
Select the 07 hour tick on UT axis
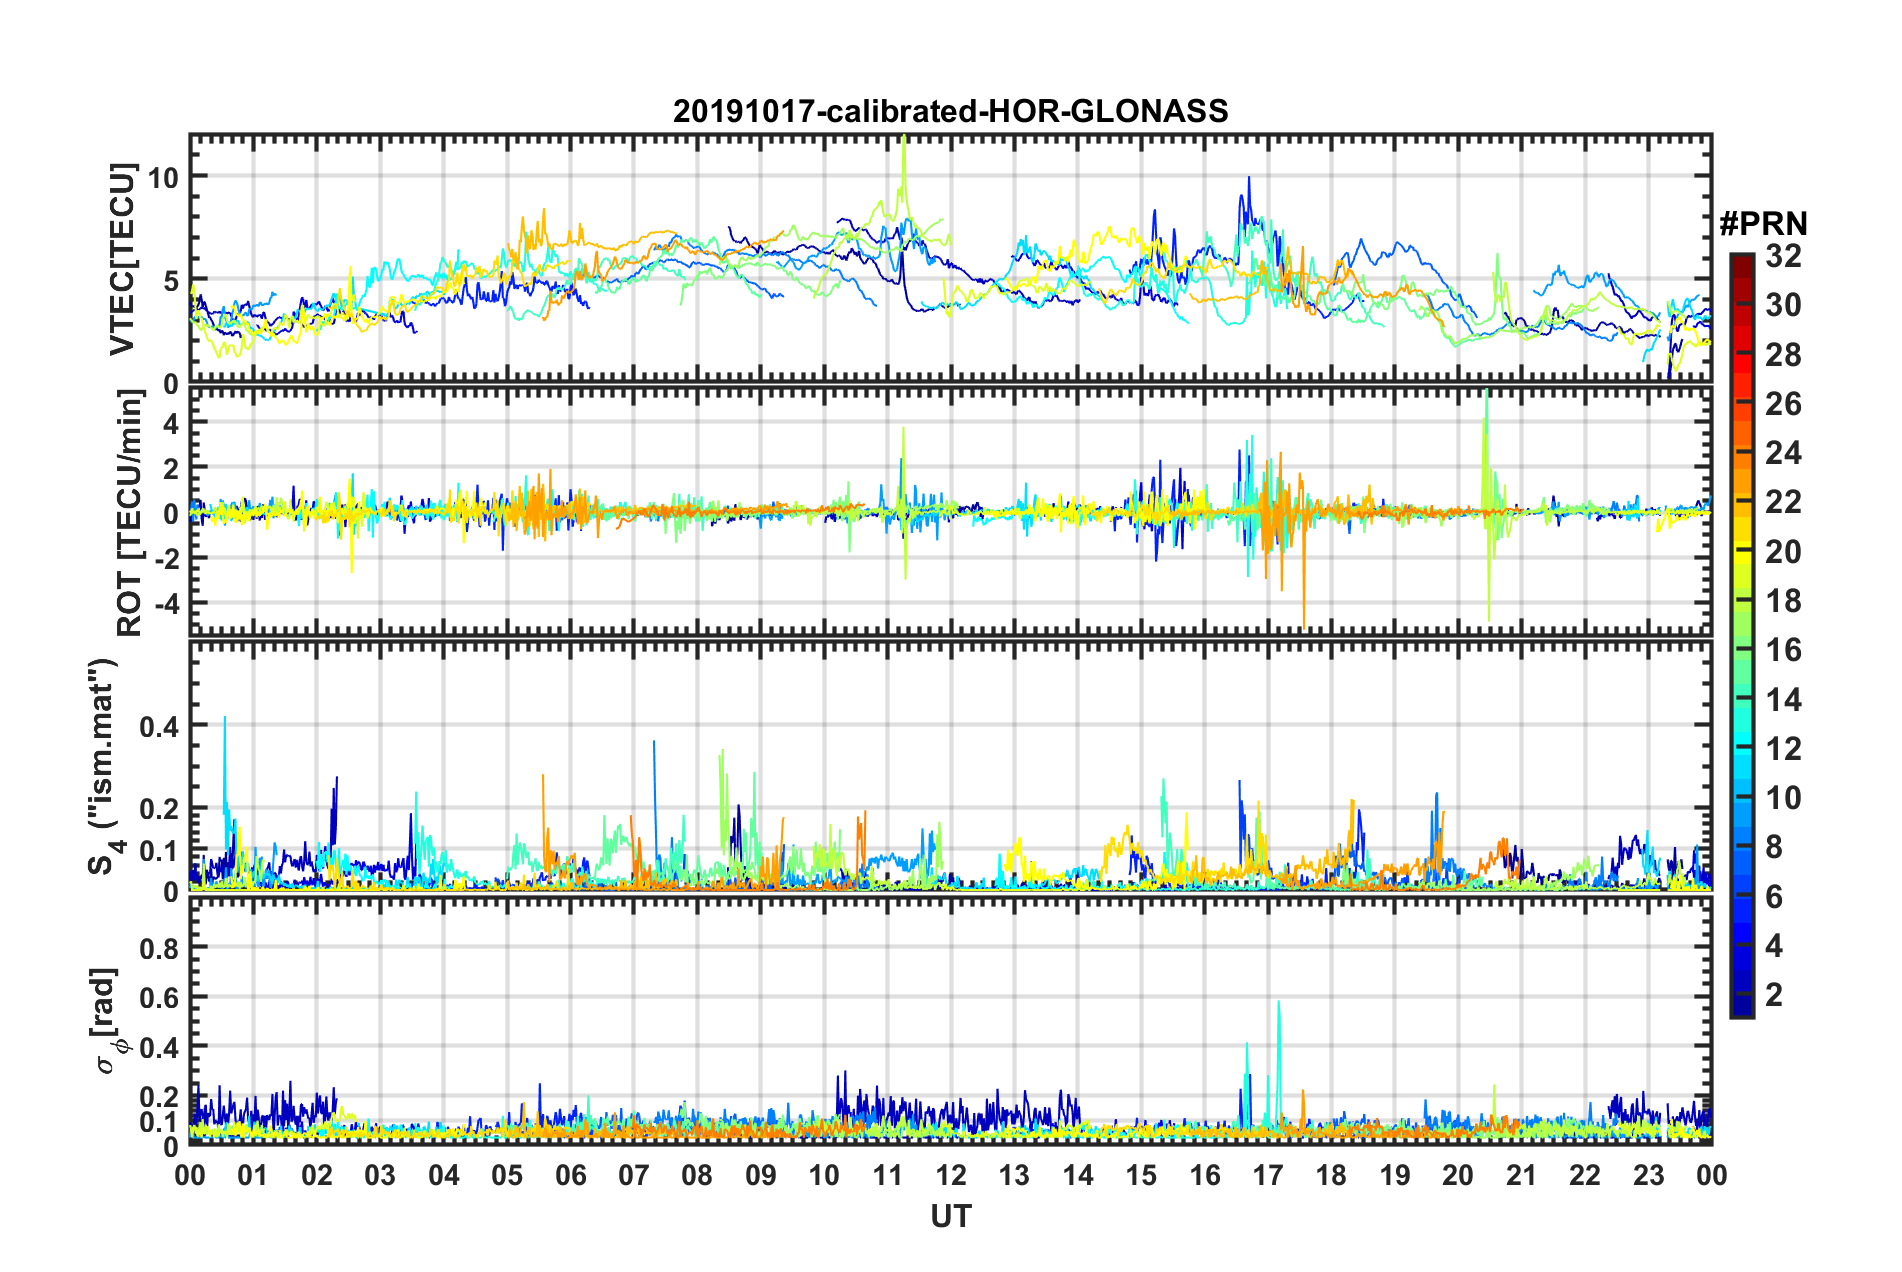click(x=634, y=1175)
